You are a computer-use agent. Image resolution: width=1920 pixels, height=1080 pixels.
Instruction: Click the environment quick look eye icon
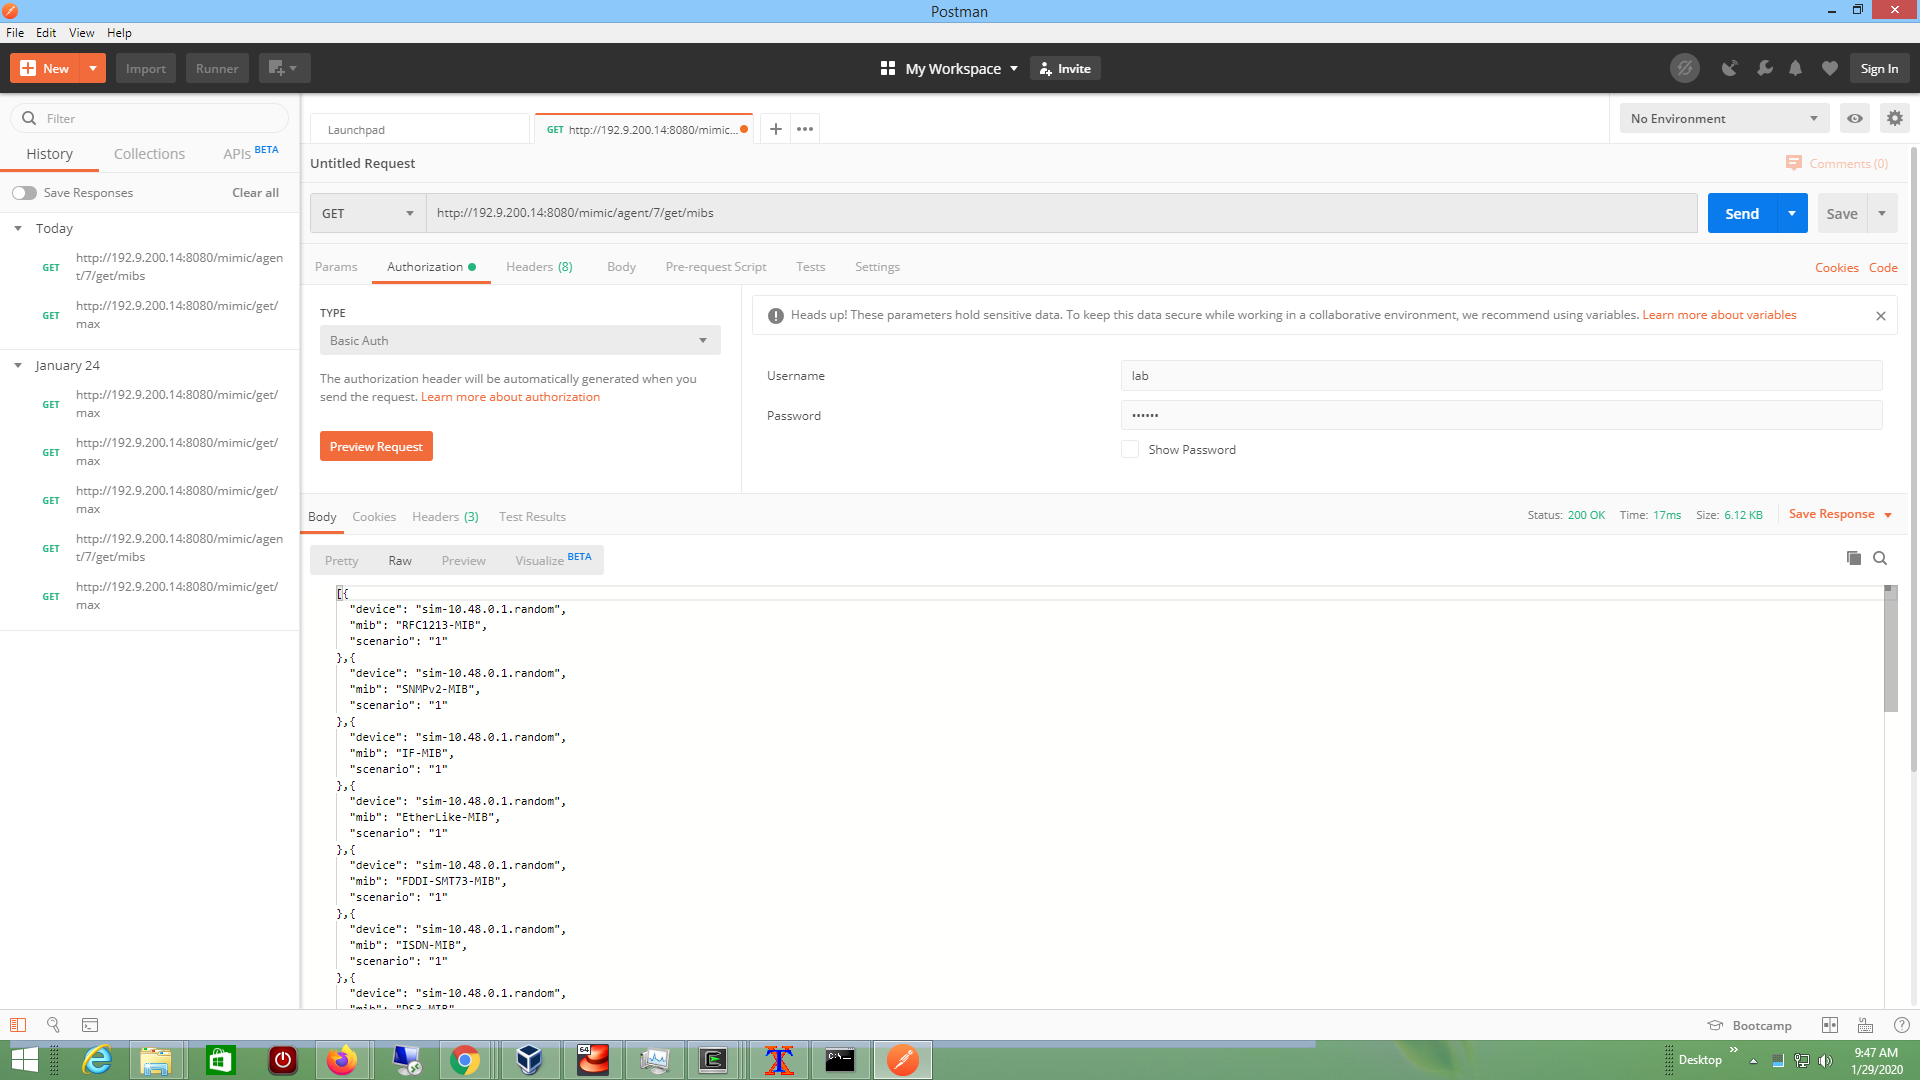[1855, 118]
